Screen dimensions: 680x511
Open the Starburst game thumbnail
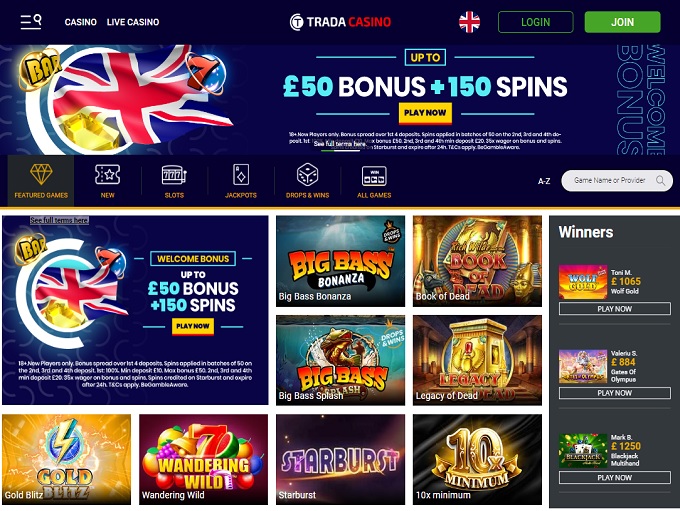point(340,459)
